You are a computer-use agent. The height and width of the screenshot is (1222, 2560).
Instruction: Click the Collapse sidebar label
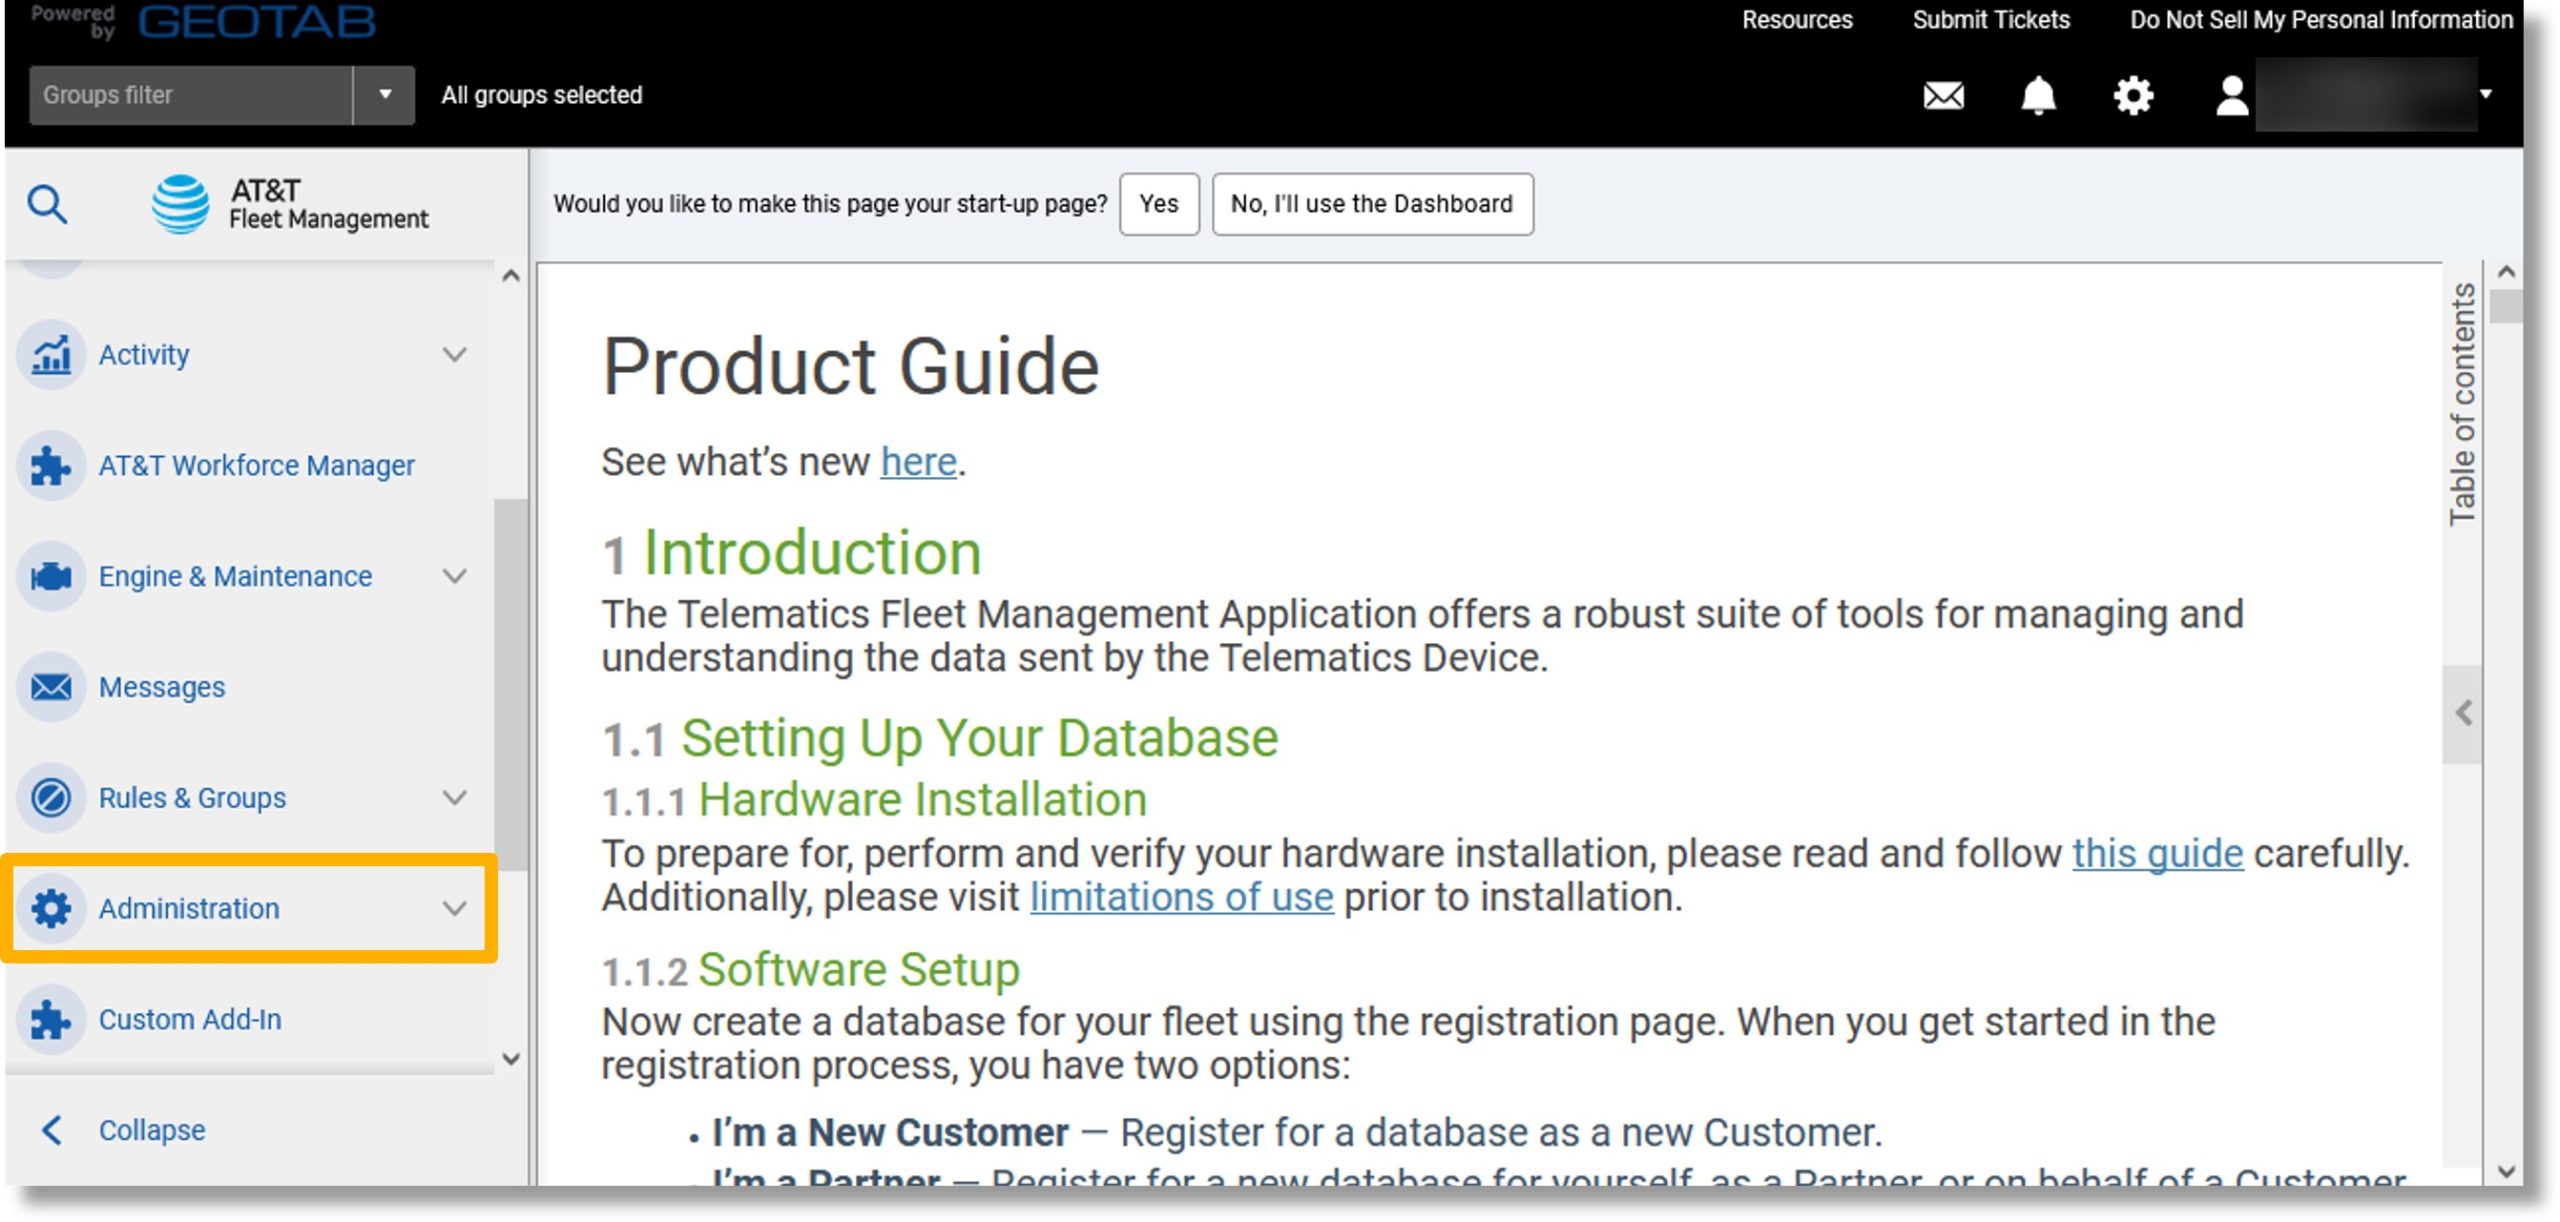click(x=152, y=1131)
